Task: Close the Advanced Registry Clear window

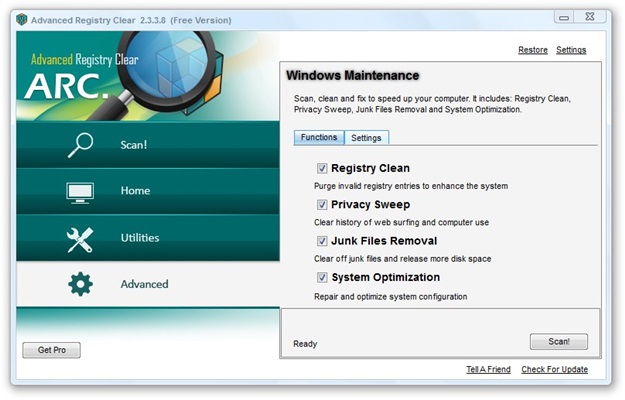Action: pyautogui.click(x=590, y=17)
